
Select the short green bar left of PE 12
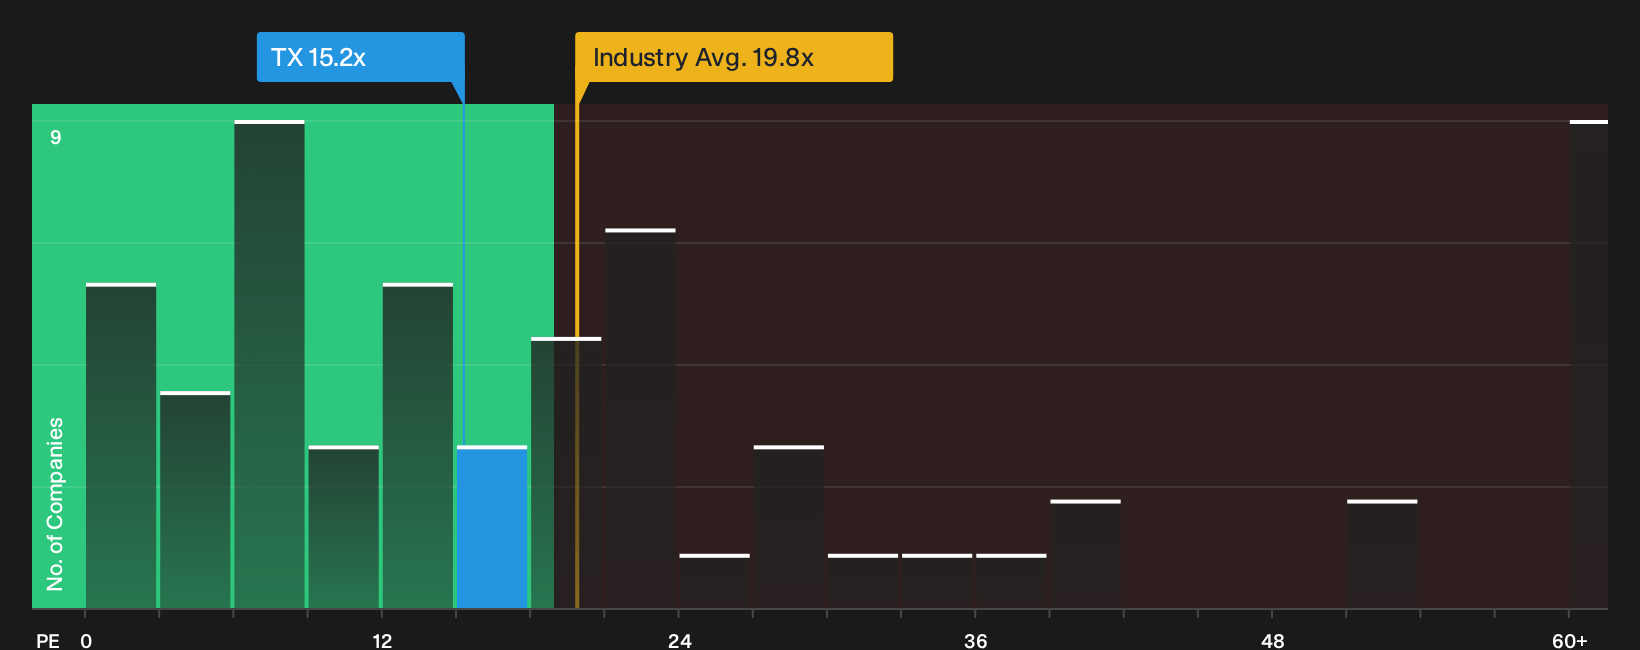coord(344,527)
